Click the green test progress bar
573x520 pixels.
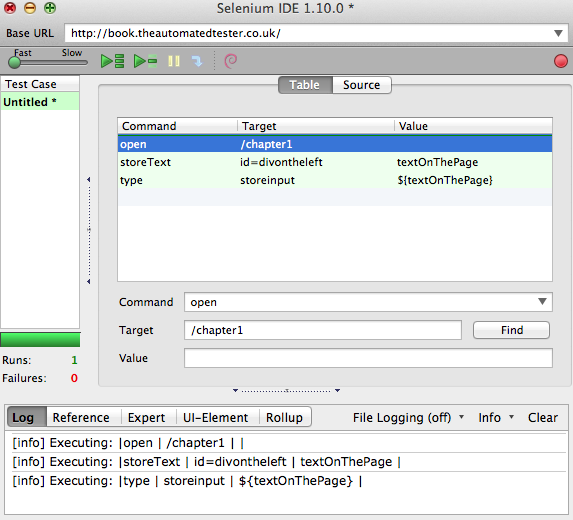(x=40, y=339)
